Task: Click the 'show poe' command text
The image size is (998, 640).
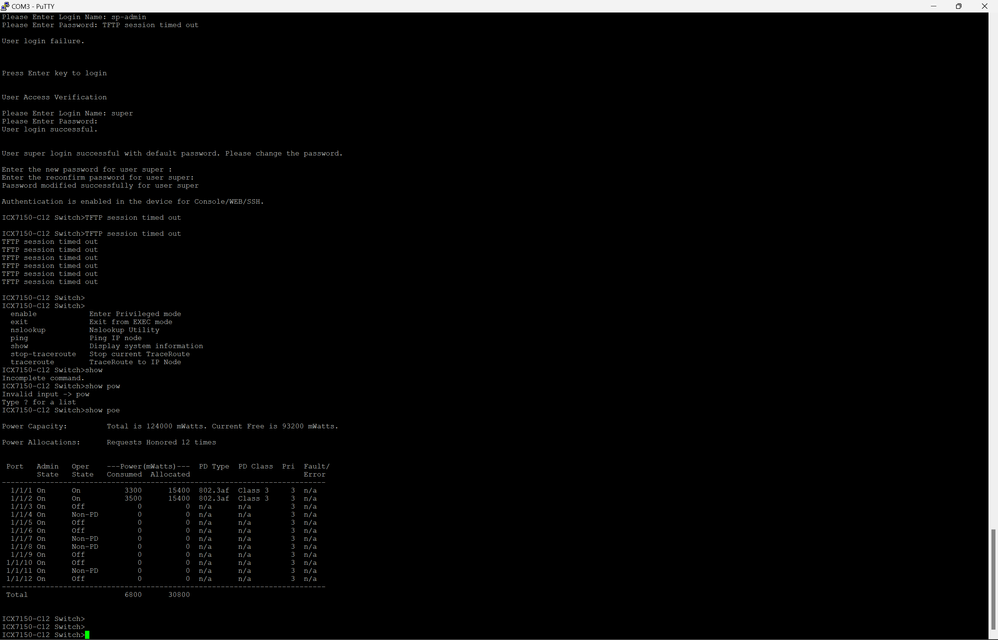Action: (x=104, y=410)
